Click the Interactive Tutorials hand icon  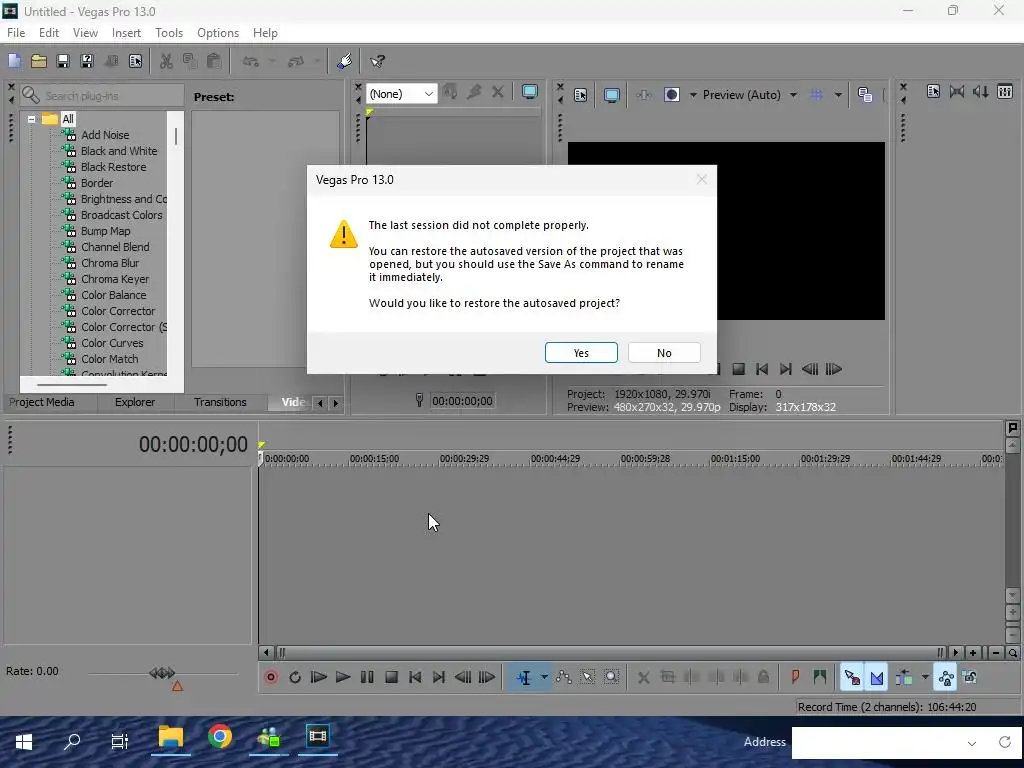(345, 61)
